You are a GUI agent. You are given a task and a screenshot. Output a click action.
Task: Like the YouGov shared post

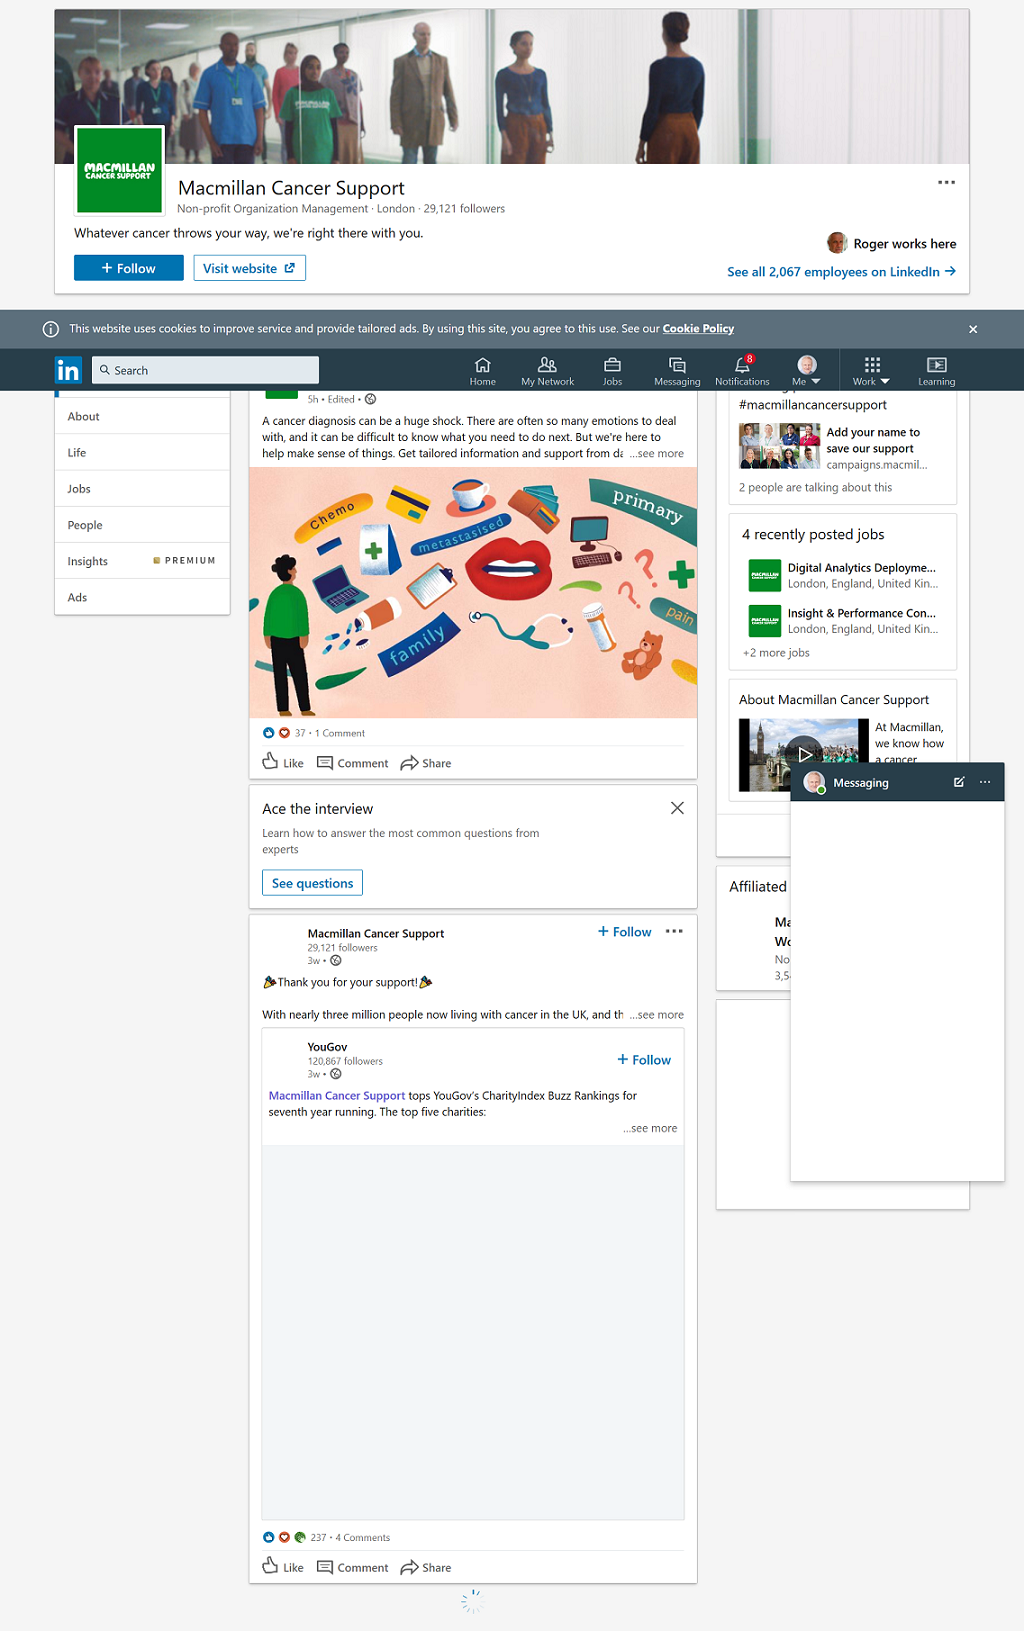click(x=283, y=1567)
